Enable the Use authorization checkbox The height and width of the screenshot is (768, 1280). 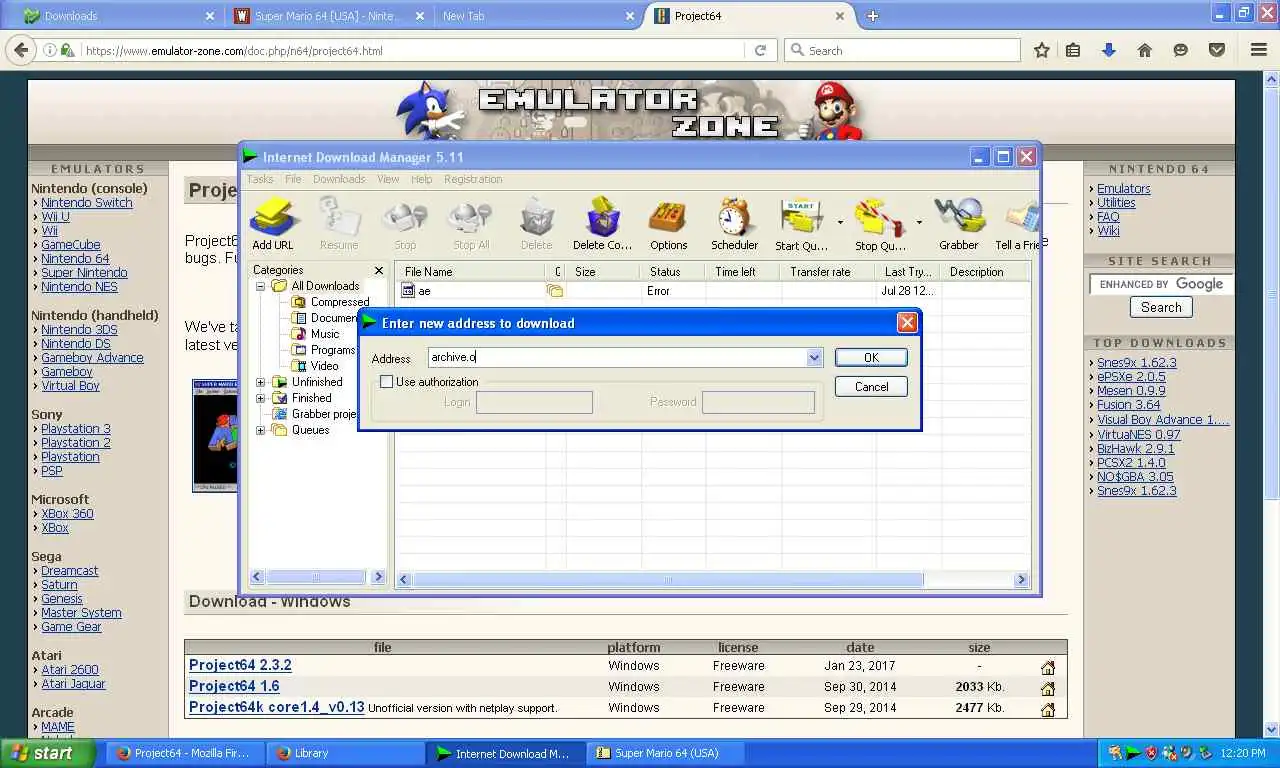click(x=386, y=382)
